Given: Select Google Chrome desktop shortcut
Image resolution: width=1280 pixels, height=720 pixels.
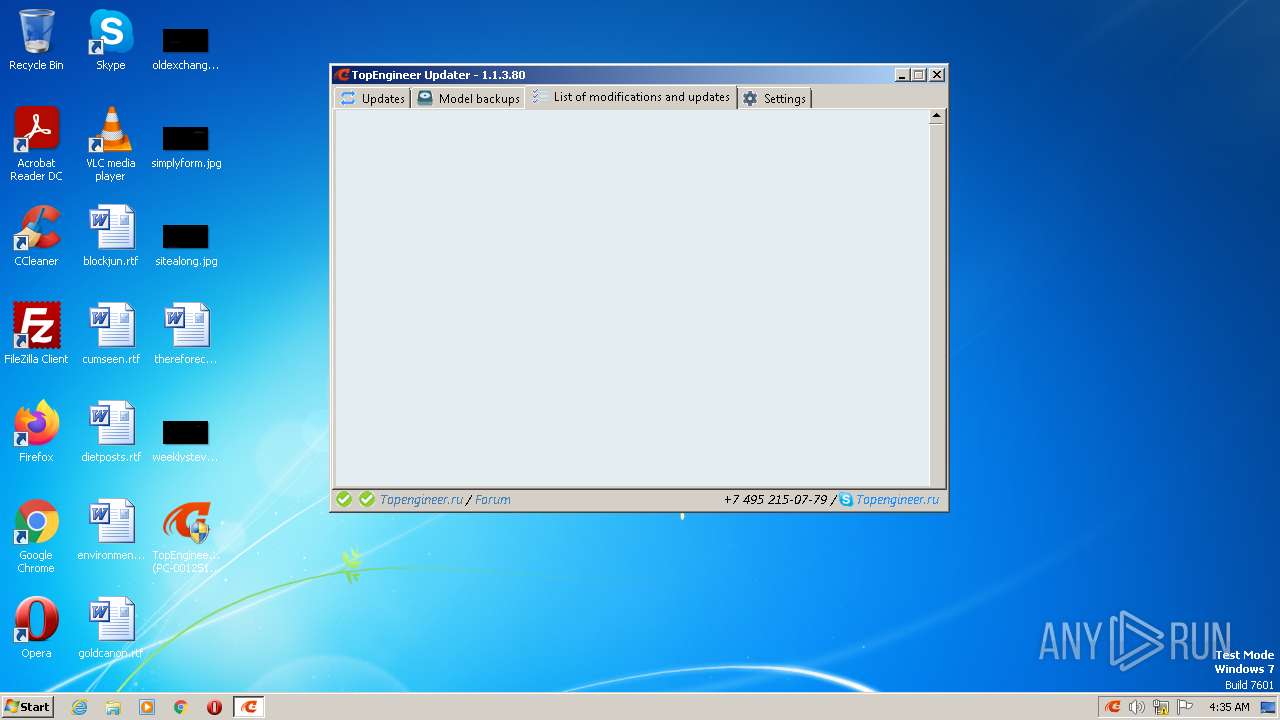Looking at the screenshot, I should (x=36, y=537).
